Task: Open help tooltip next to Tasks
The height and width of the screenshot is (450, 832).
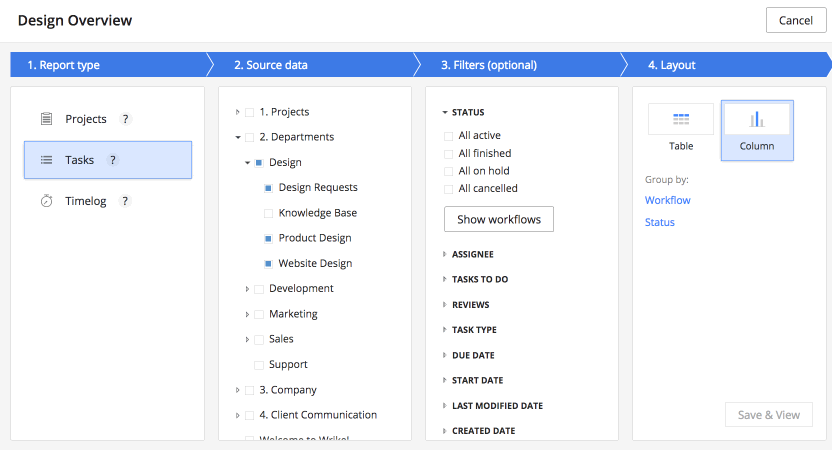Action: coord(113,160)
